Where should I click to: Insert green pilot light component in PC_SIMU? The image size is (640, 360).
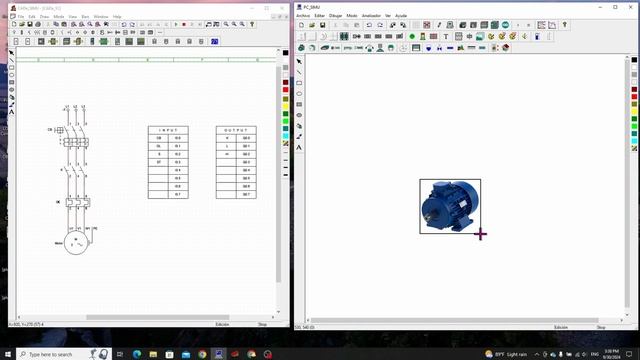click(x=412, y=36)
